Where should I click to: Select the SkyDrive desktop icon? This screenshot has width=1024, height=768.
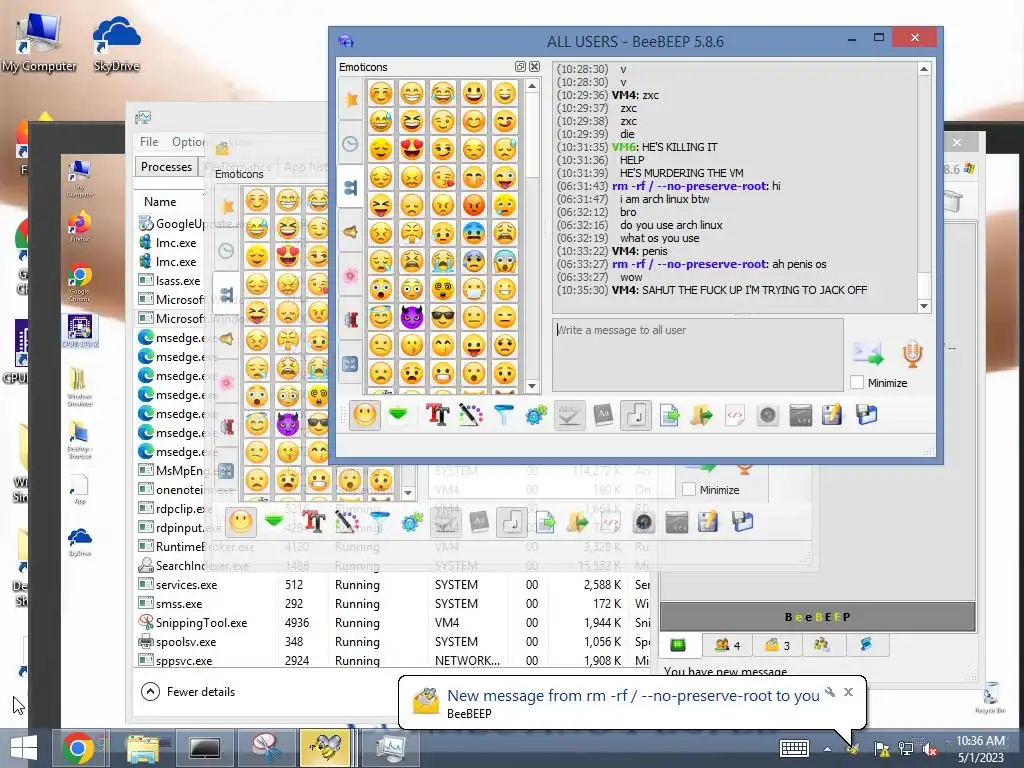tap(116, 44)
